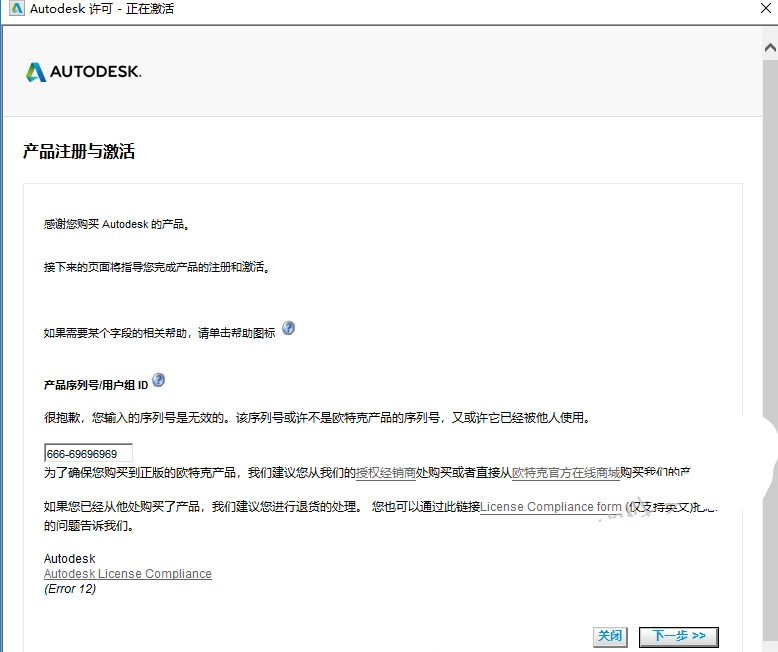
Task: Click the 产品注册与激活 heading
Action: coord(79,151)
